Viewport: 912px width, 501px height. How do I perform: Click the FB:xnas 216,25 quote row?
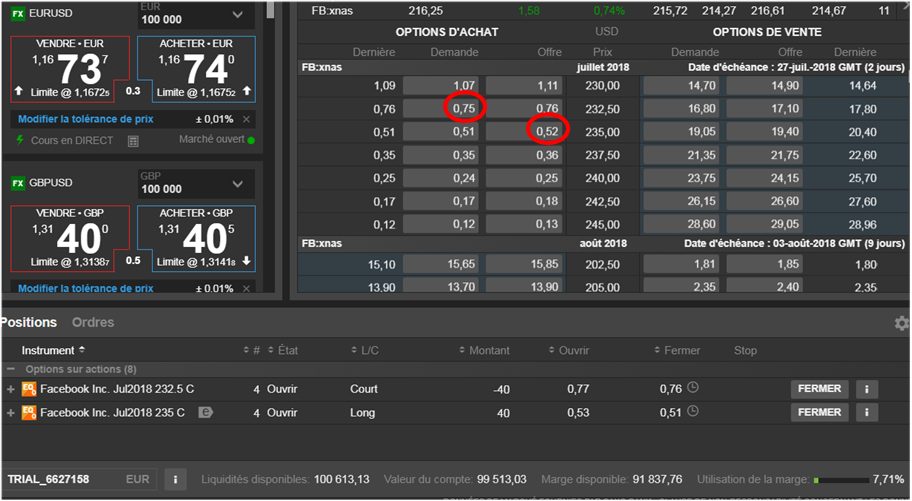602,10
